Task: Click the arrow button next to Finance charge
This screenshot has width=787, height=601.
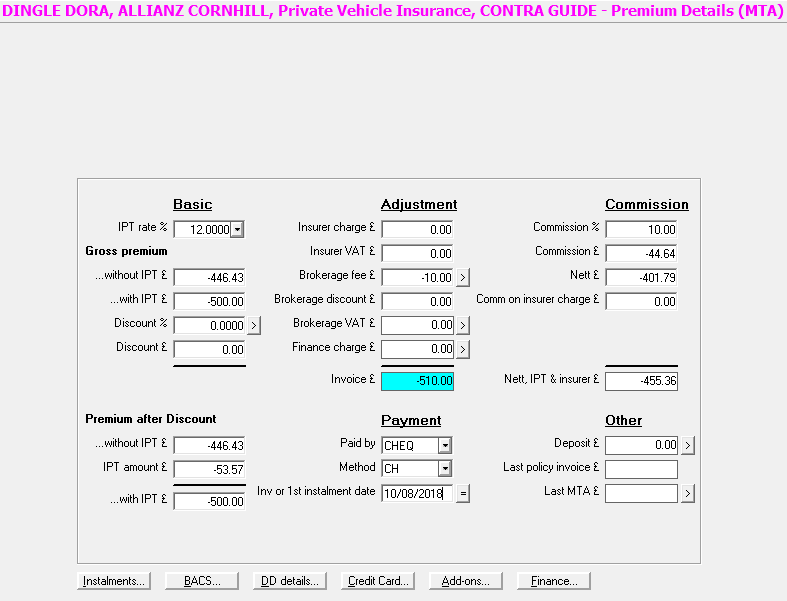Action: [x=463, y=349]
